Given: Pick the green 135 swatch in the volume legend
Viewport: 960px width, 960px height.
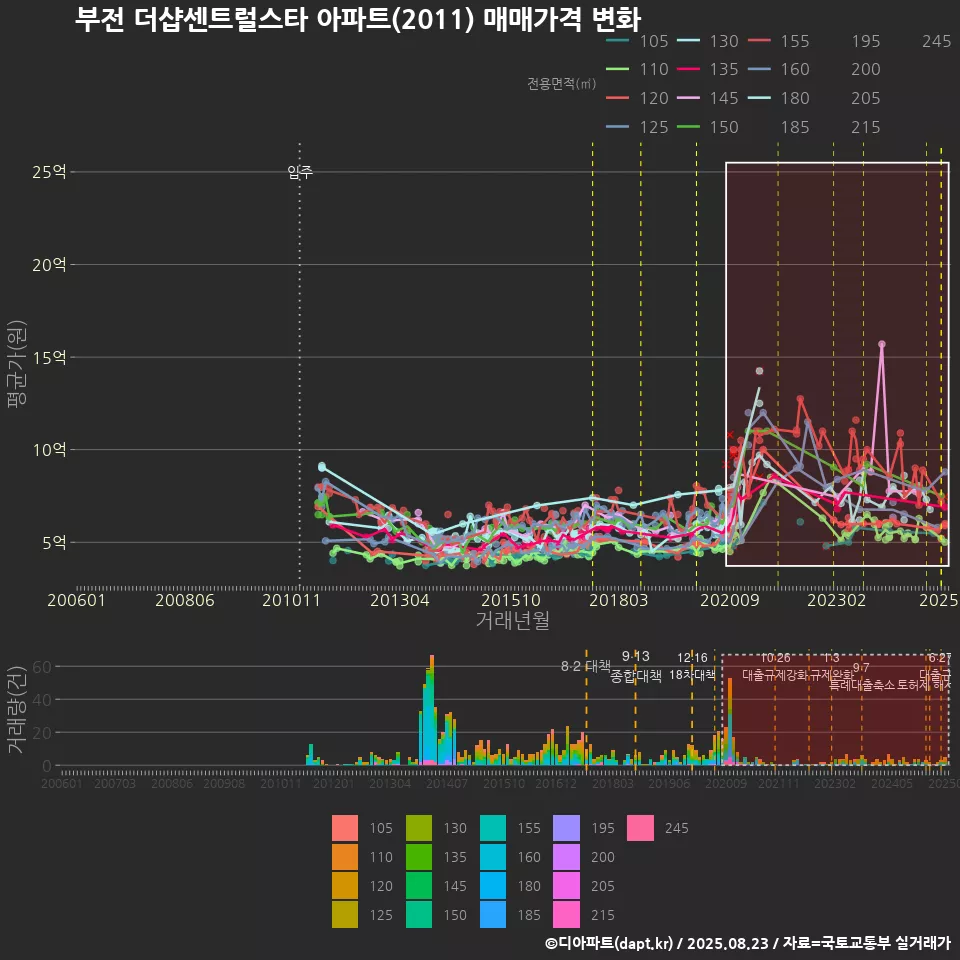Looking at the screenshot, I should (419, 857).
